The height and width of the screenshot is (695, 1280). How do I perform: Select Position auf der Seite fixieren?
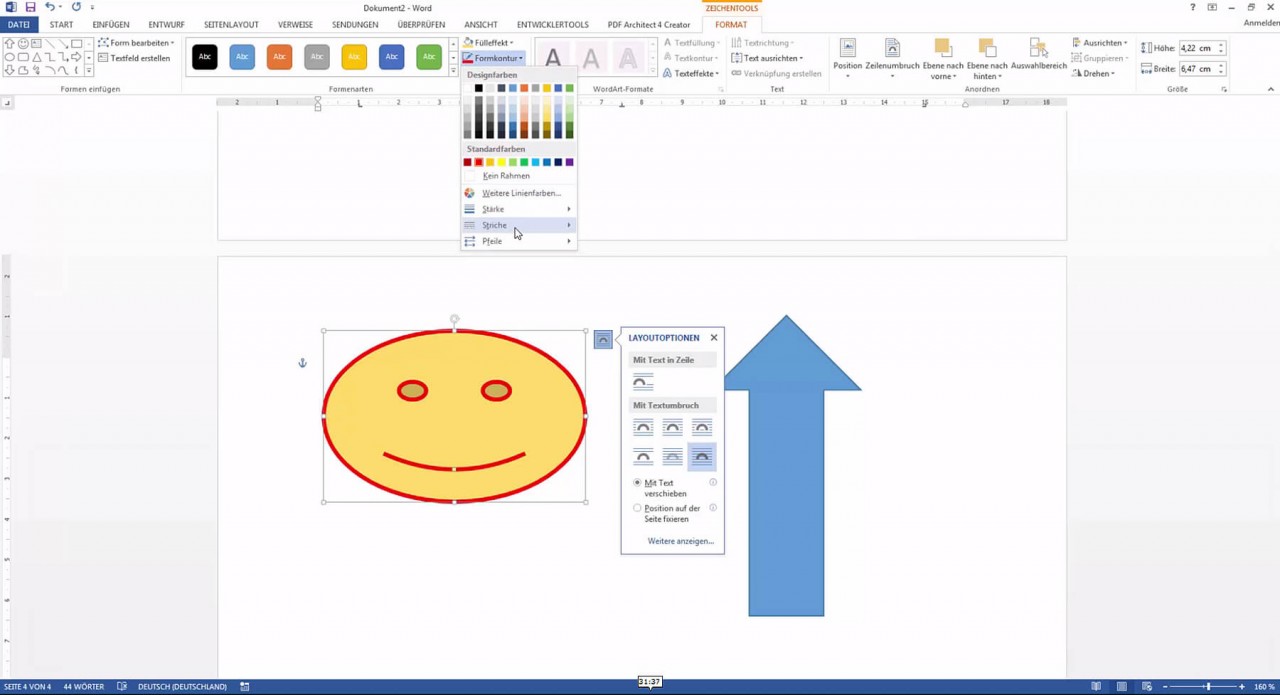637,508
